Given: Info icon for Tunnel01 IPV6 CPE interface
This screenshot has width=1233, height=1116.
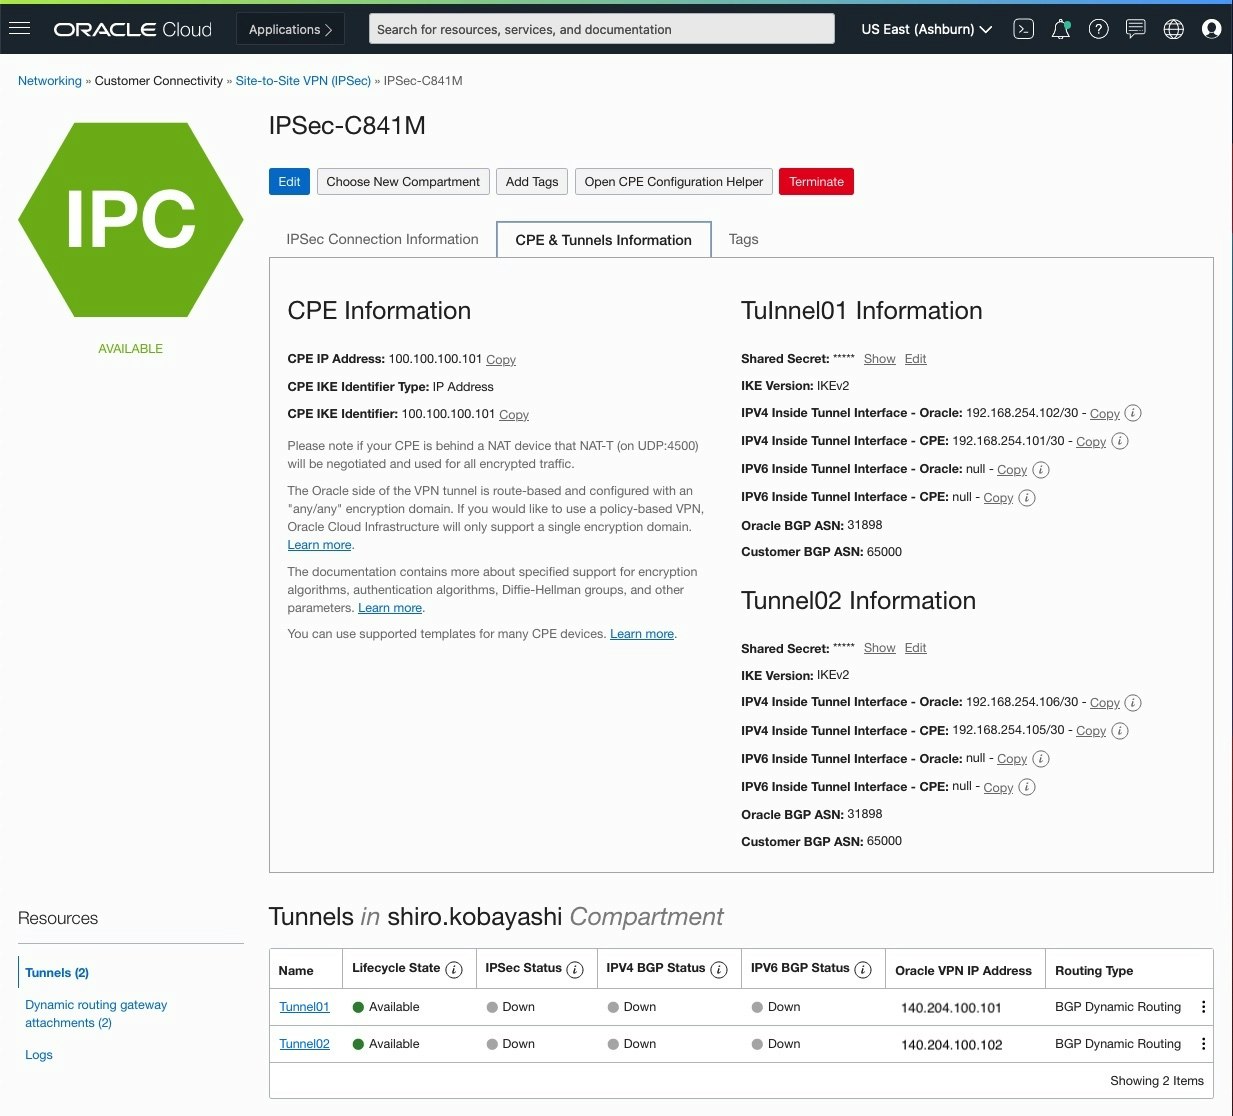Looking at the screenshot, I should point(1027,497).
